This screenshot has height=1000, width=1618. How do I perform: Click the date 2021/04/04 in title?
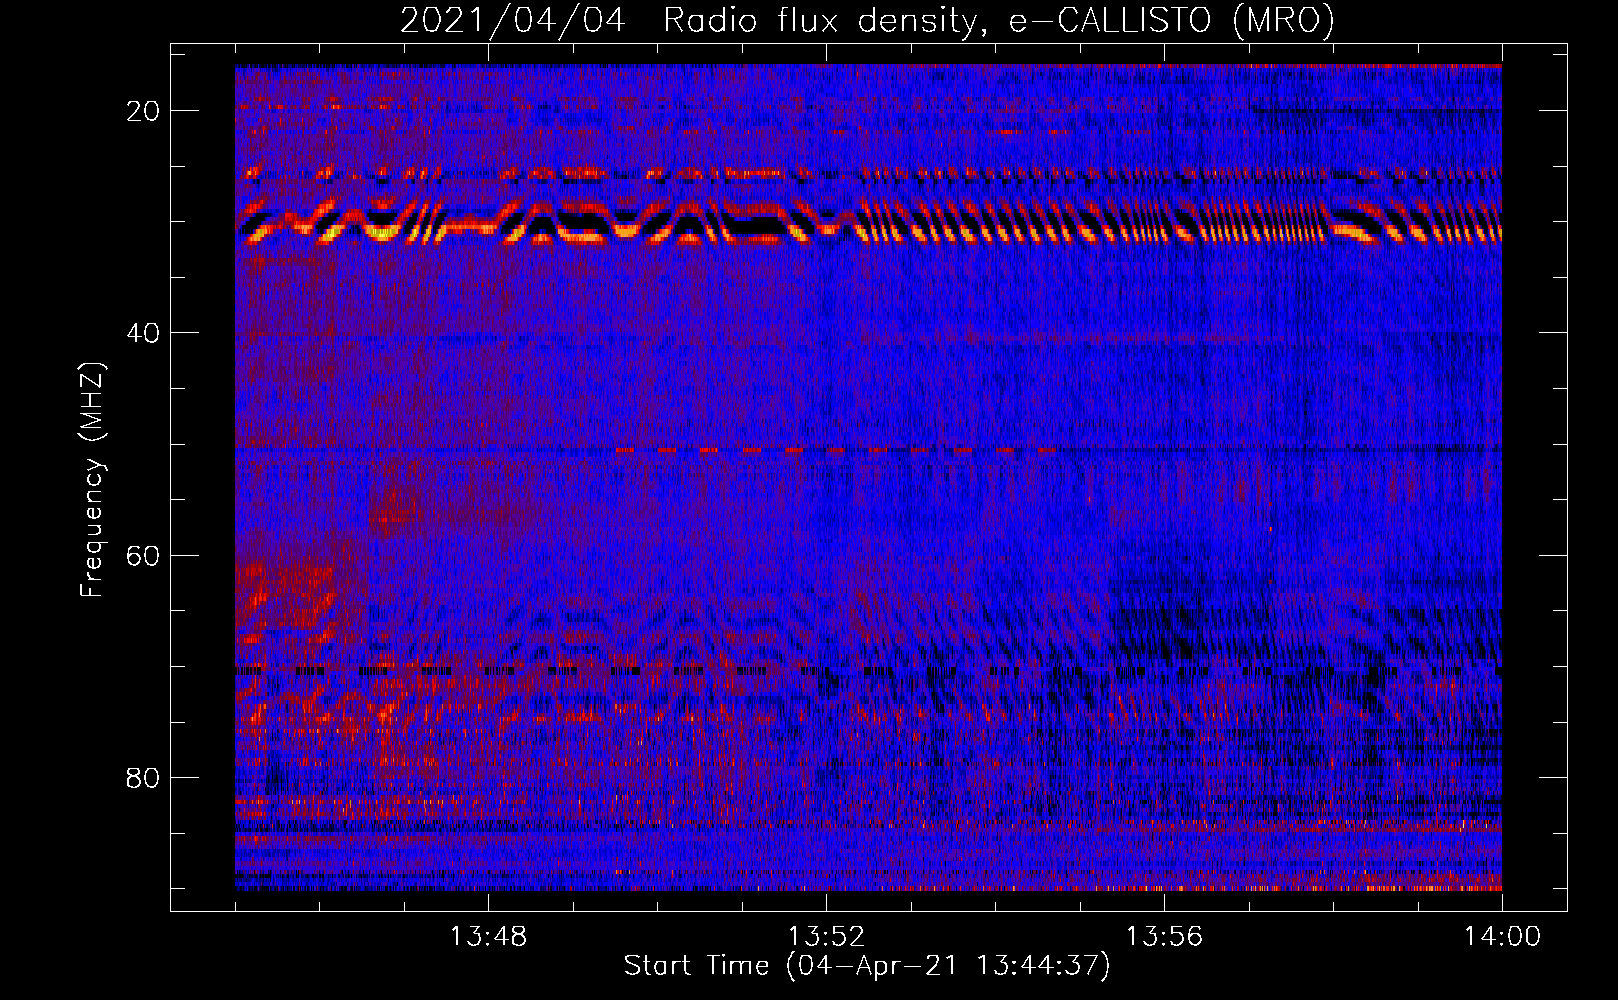[513, 20]
